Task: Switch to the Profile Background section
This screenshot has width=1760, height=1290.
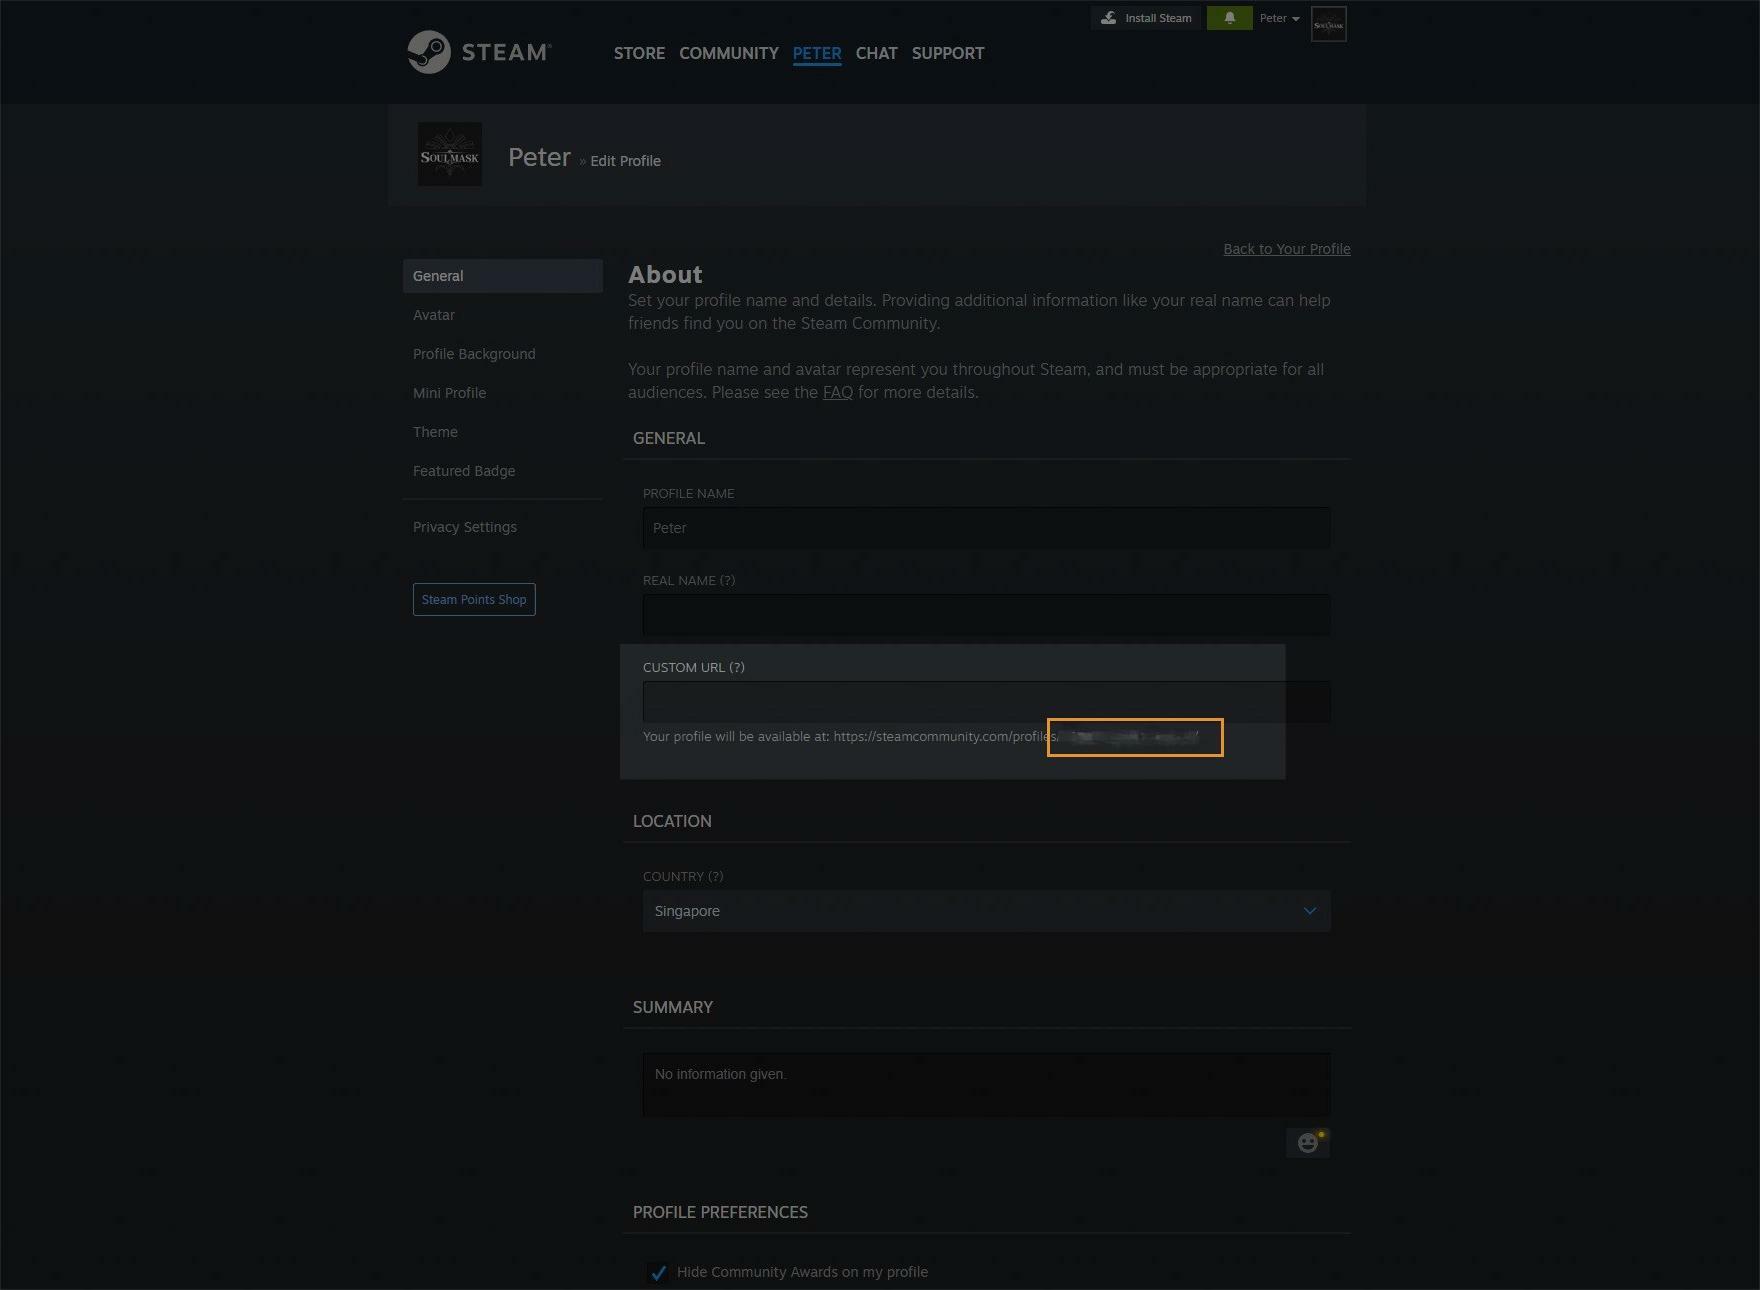Action: (x=474, y=354)
